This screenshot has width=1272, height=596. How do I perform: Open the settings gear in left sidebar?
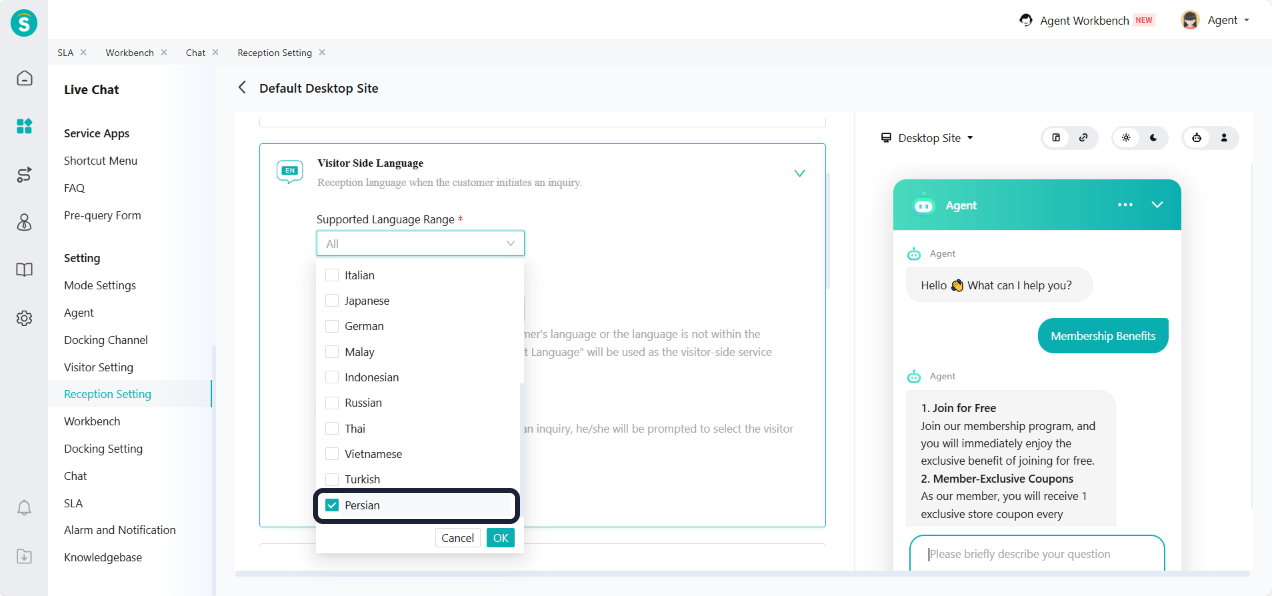coord(24,318)
